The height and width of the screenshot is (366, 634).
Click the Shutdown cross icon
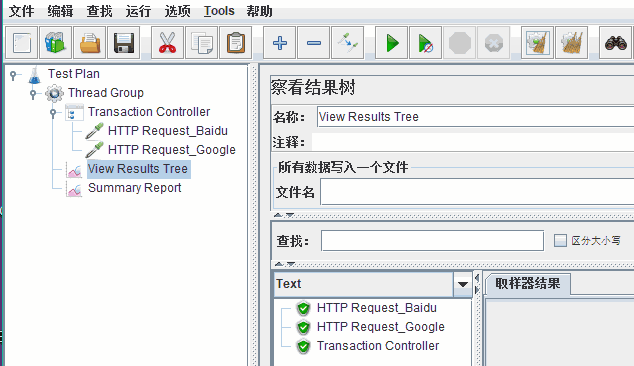(494, 43)
